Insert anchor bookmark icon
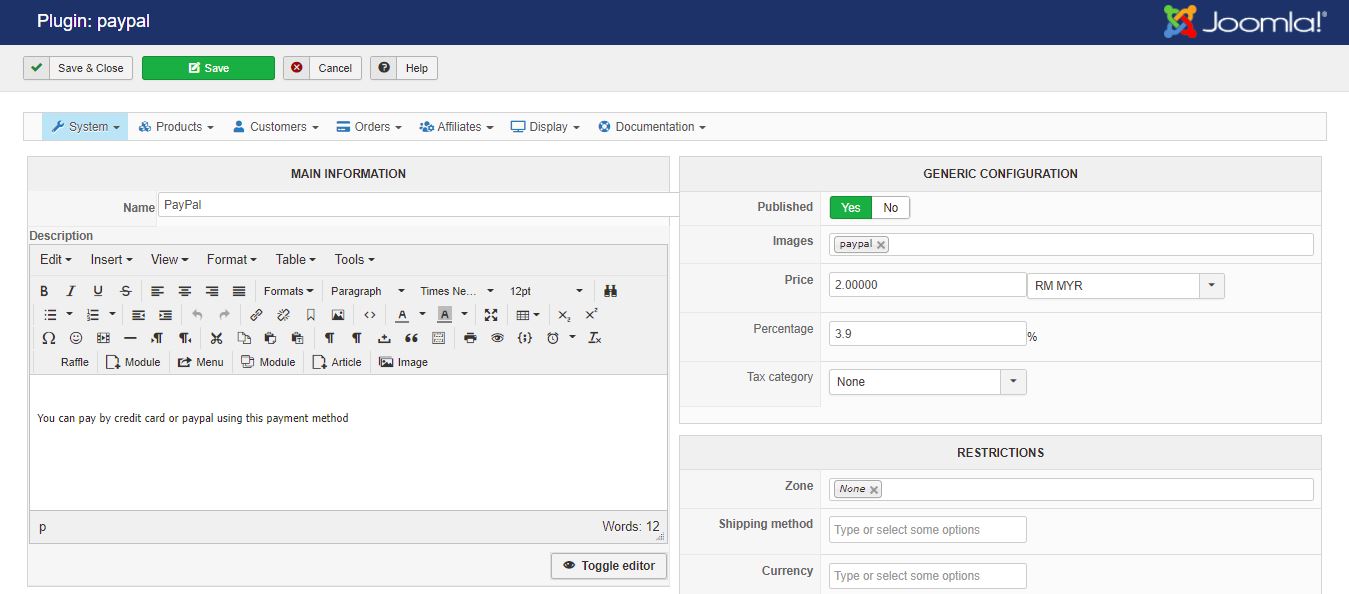 311,315
